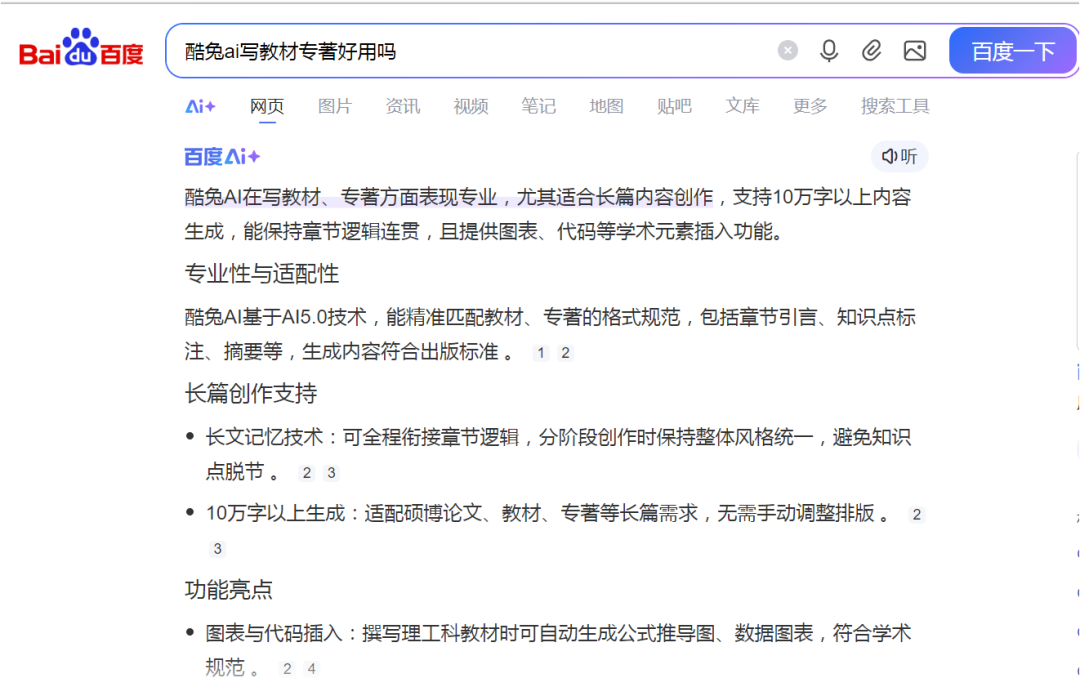
Task: Open citation 2 after 调整排版
Action: pyautogui.click(x=916, y=514)
